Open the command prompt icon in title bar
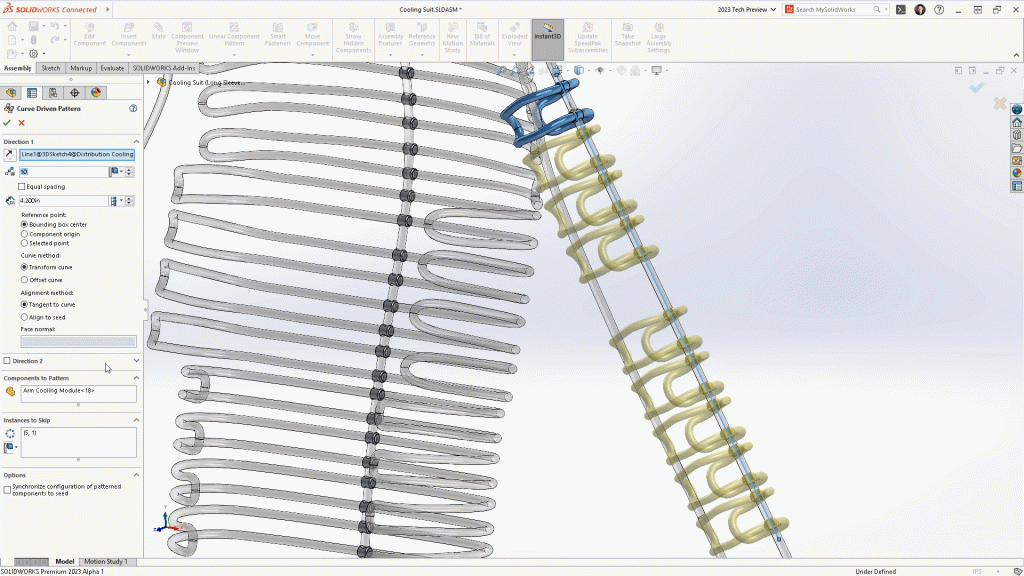Screen dimensions: 1024x576 901,9
